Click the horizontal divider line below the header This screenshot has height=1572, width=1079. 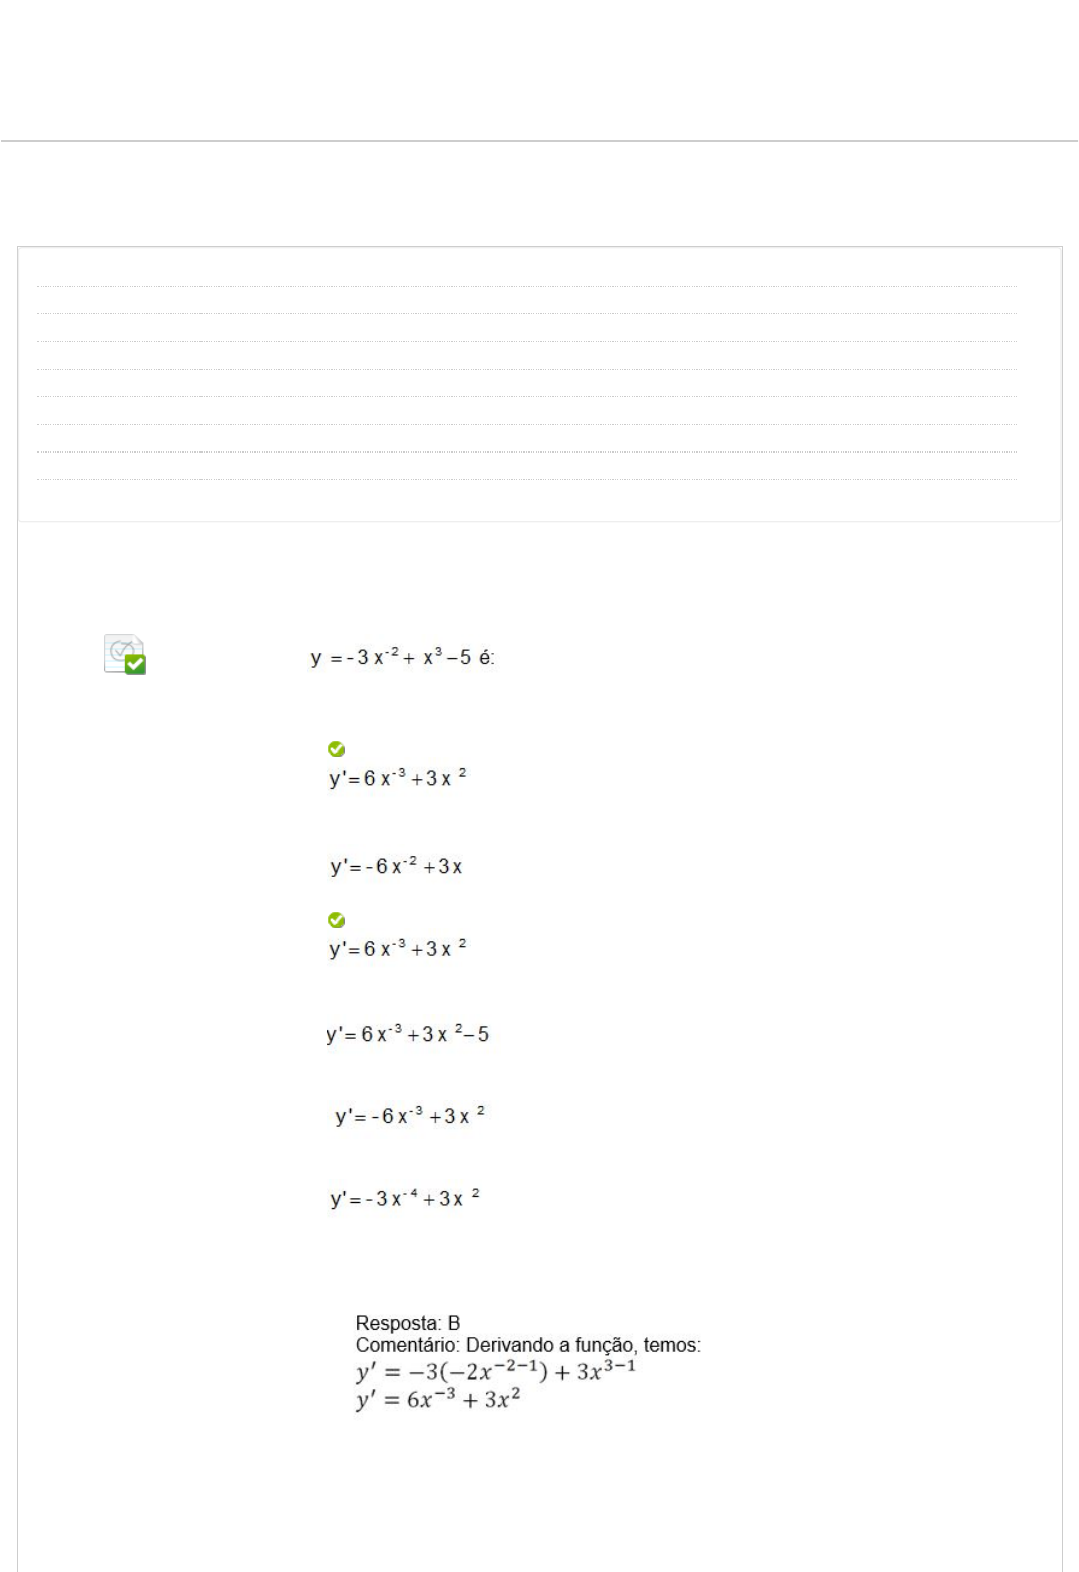point(539,141)
